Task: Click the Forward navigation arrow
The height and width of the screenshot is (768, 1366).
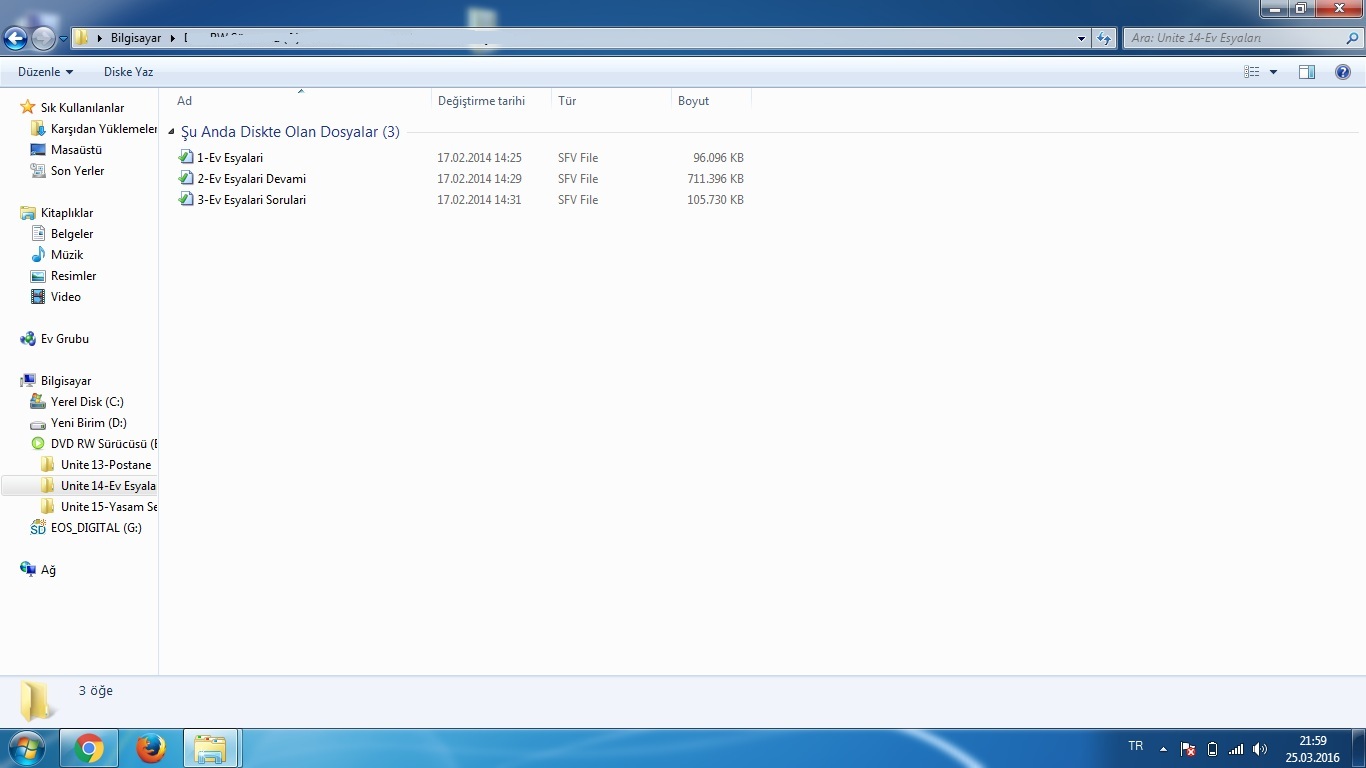Action: pyautogui.click(x=43, y=38)
